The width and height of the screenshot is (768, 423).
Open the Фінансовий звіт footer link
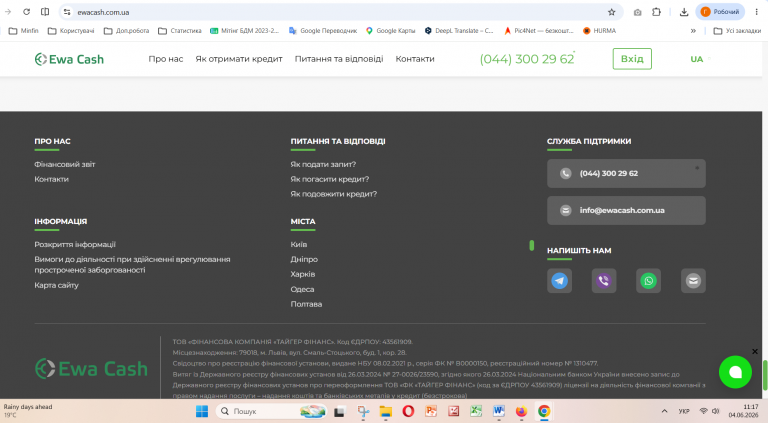pos(65,164)
